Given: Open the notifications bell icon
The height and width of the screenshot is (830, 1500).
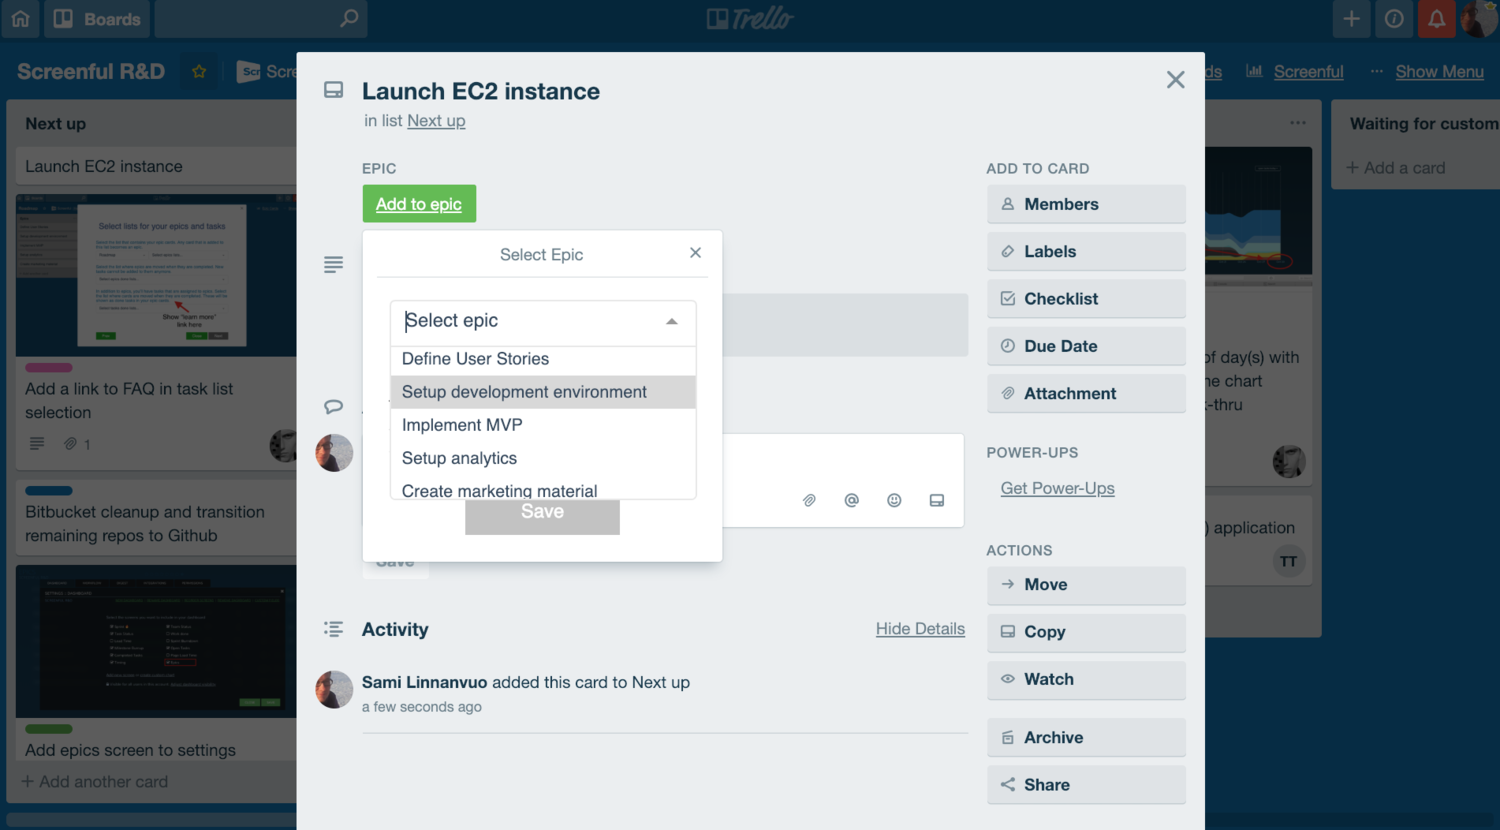Looking at the screenshot, I should [x=1436, y=19].
